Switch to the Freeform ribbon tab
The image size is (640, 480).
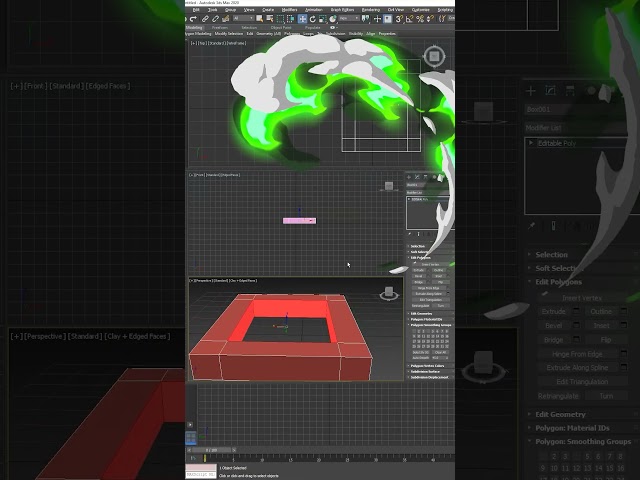222,27
